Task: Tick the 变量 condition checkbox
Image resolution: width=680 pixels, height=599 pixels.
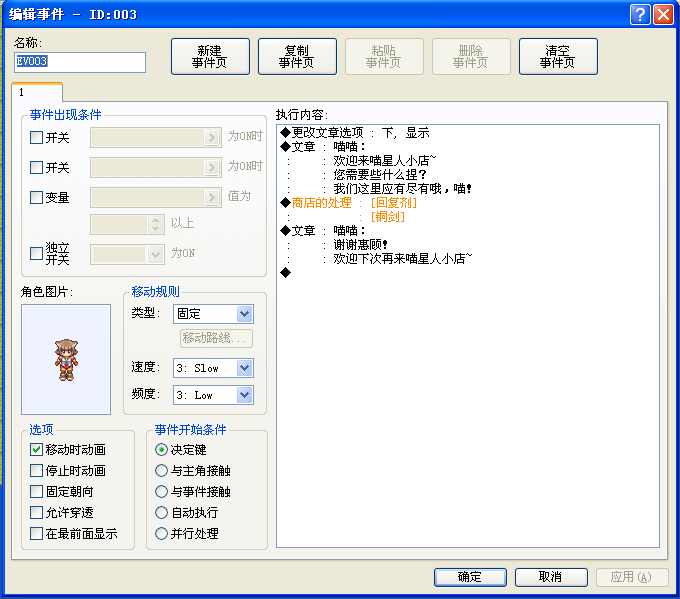Action: point(36,197)
